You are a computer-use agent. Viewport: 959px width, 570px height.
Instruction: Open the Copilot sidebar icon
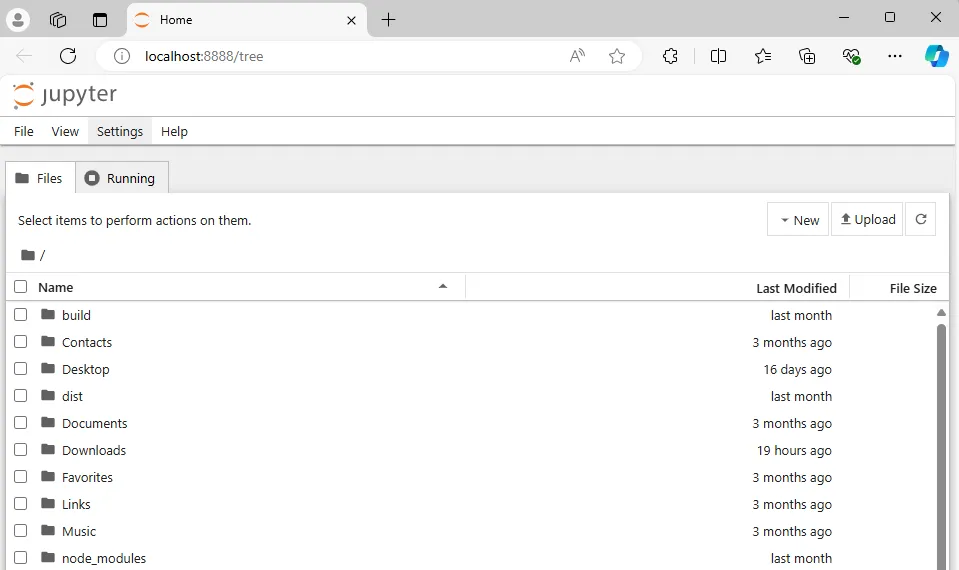point(936,56)
